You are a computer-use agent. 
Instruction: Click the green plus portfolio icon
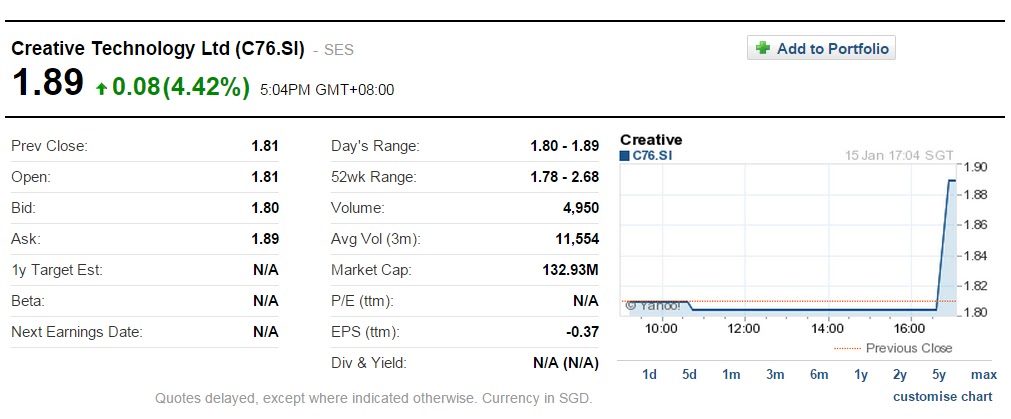point(763,48)
